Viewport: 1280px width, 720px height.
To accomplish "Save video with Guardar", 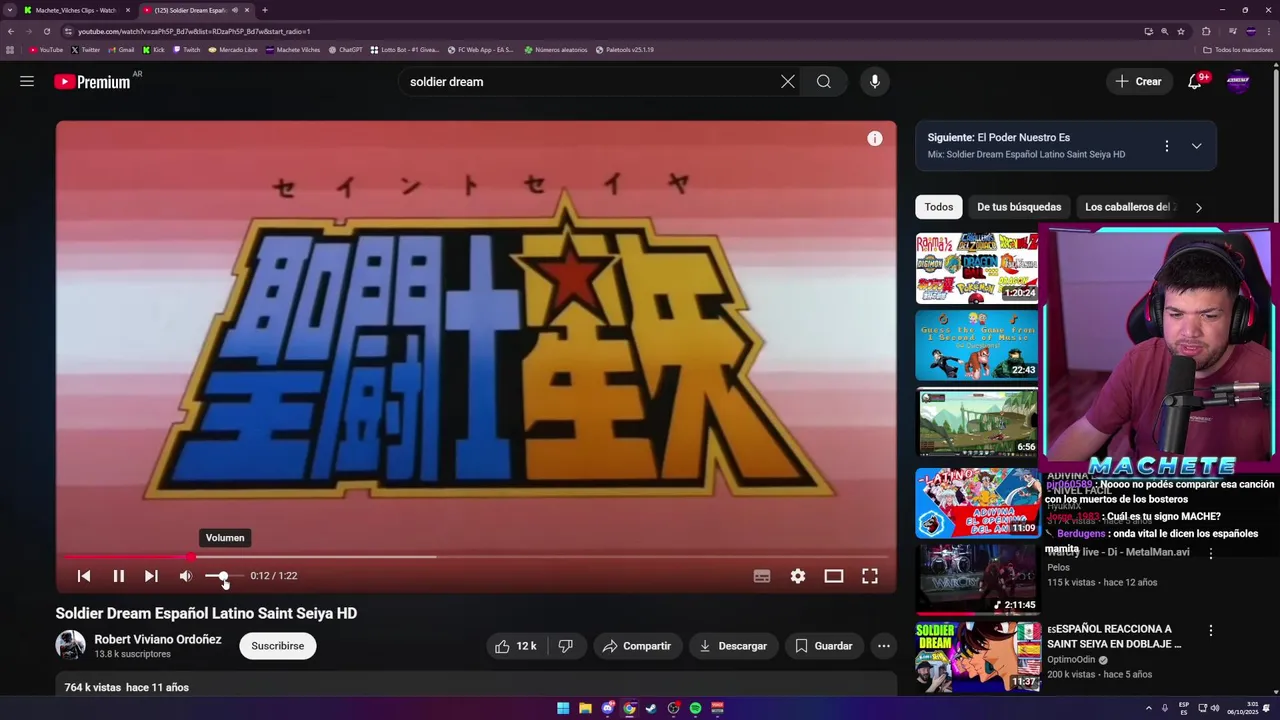I will (824, 646).
